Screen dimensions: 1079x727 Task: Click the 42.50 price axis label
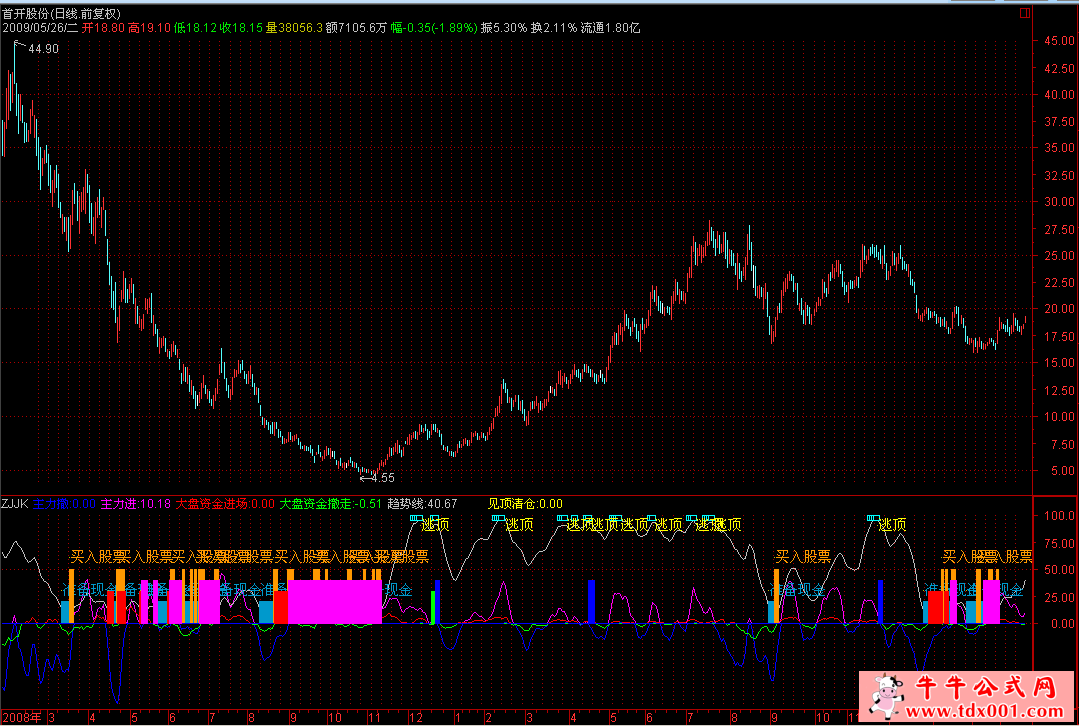click(x=1059, y=69)
